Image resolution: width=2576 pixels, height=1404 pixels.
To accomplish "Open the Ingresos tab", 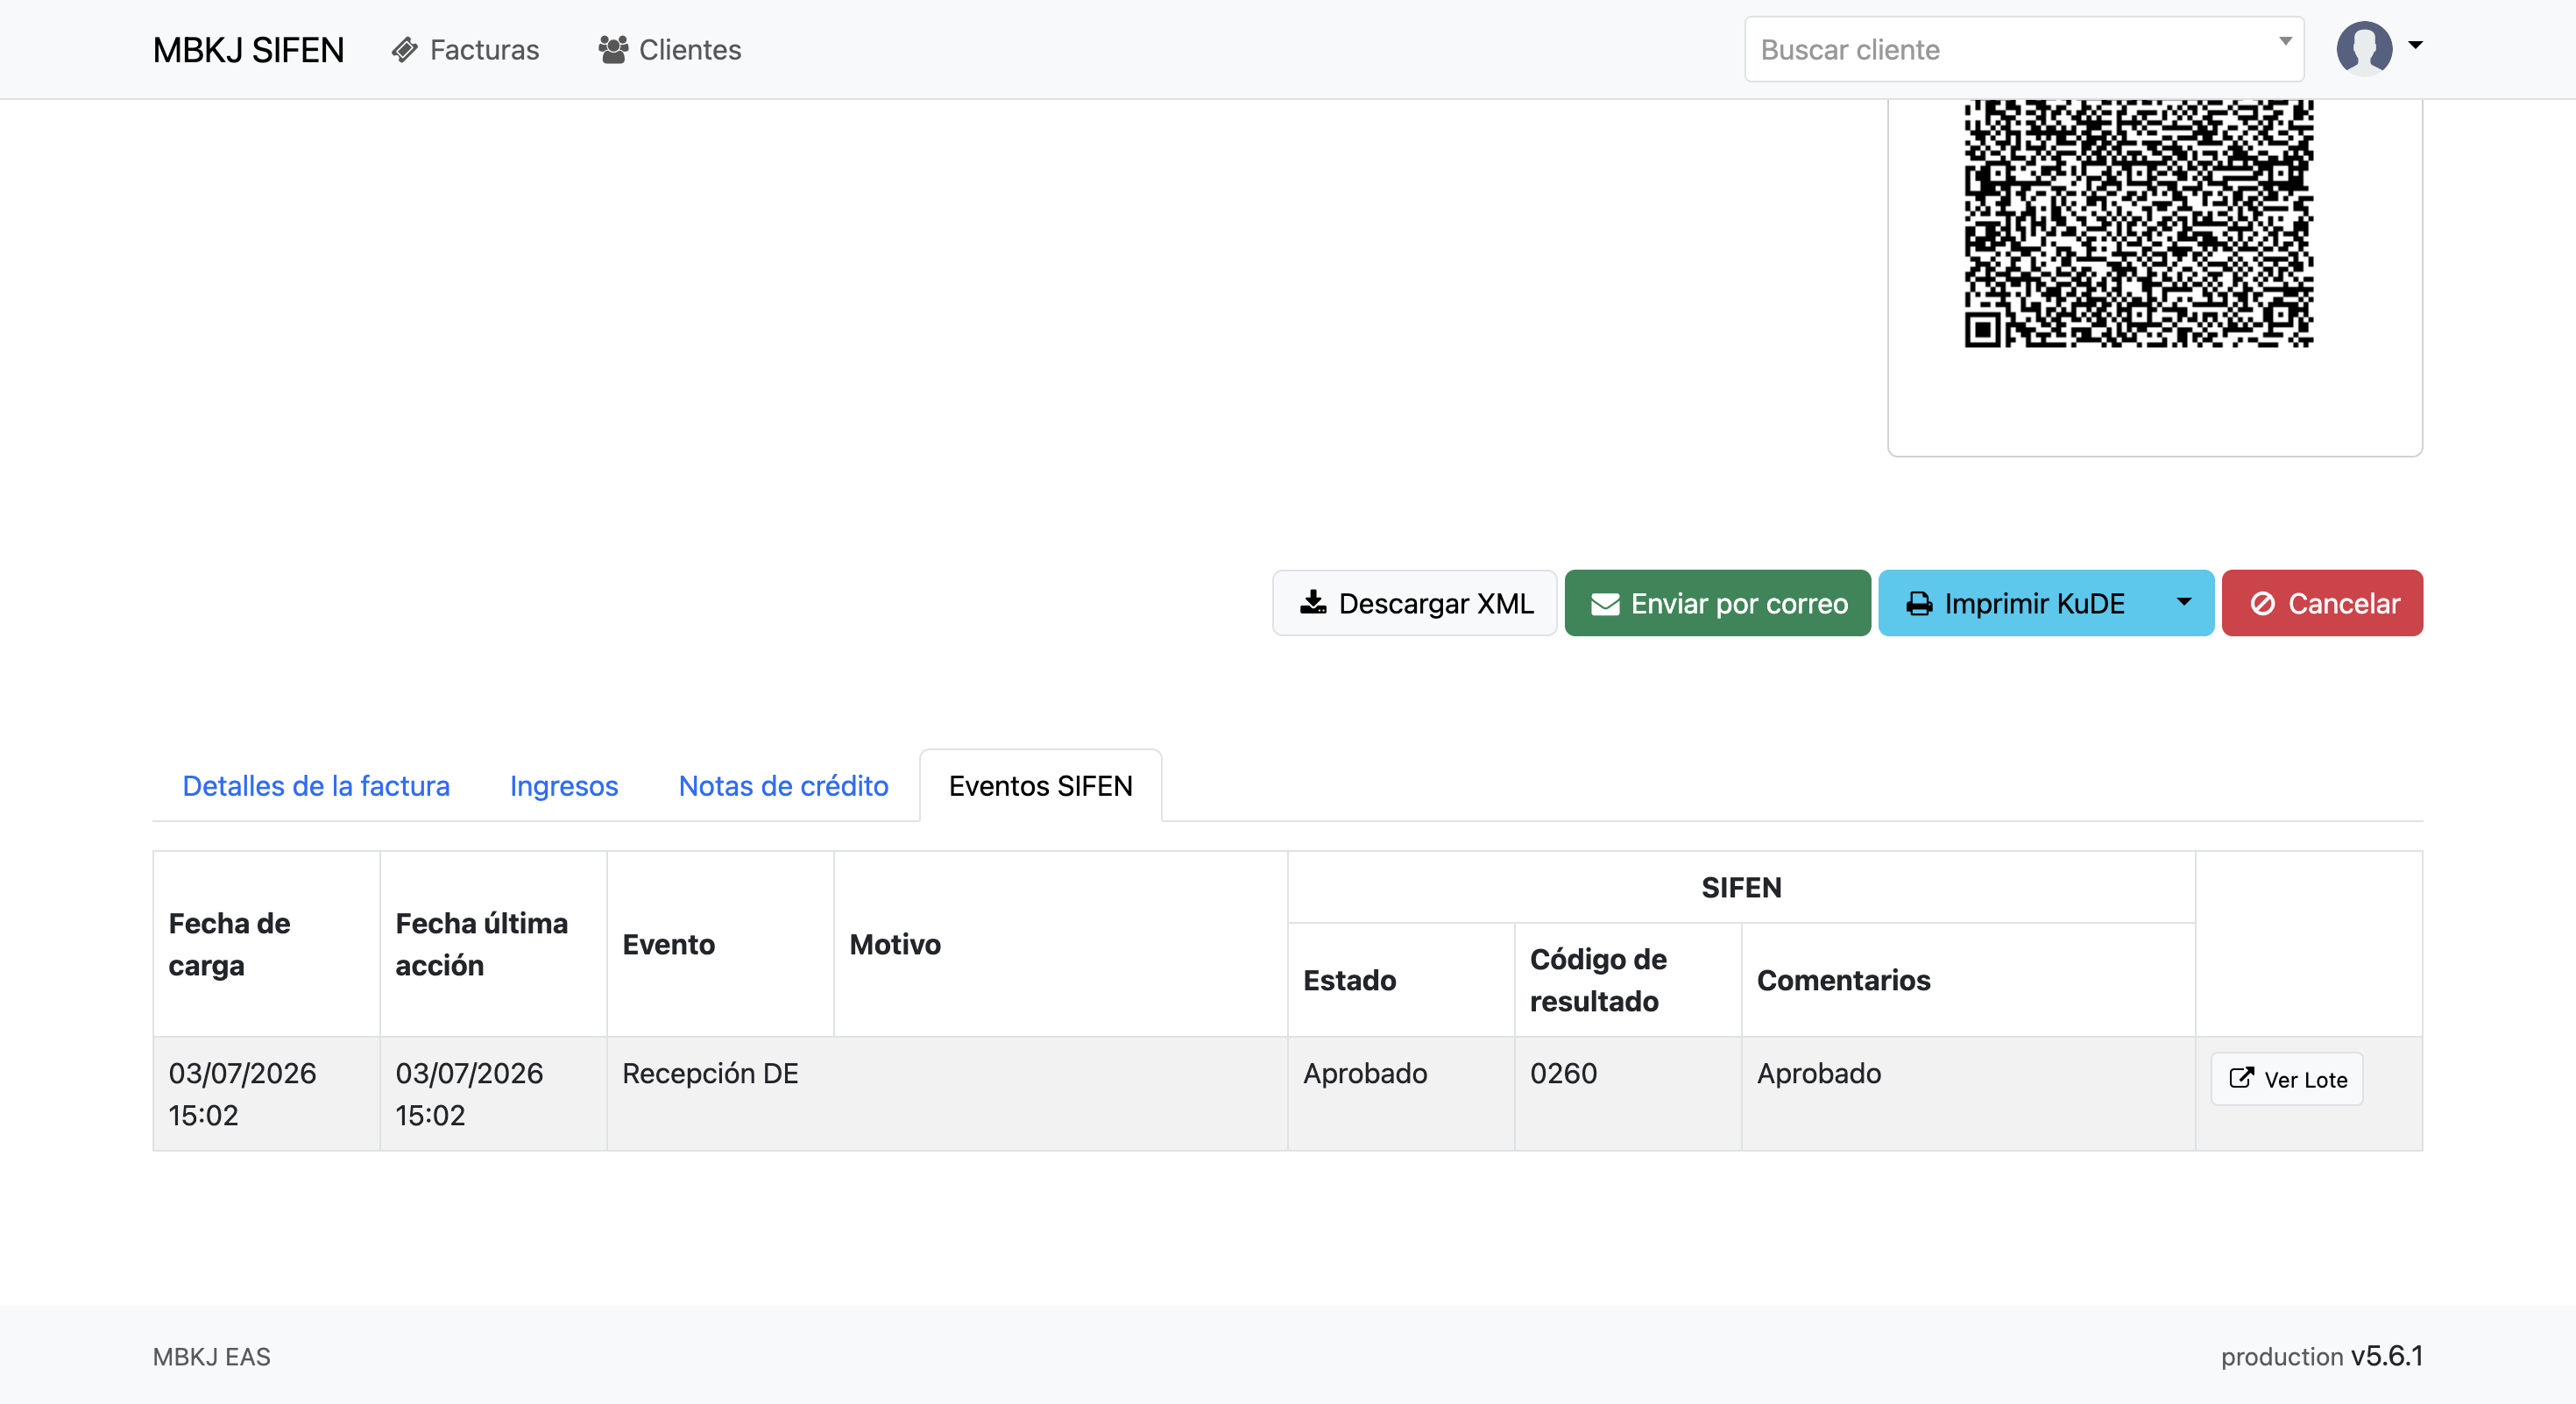I will (x=564, y=786).
